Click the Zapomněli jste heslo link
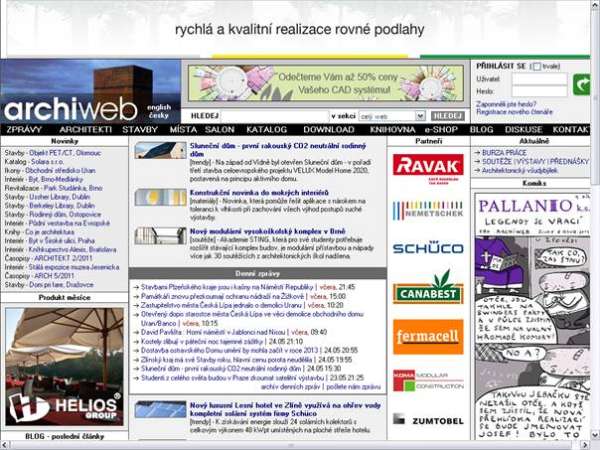 point(506,104)
